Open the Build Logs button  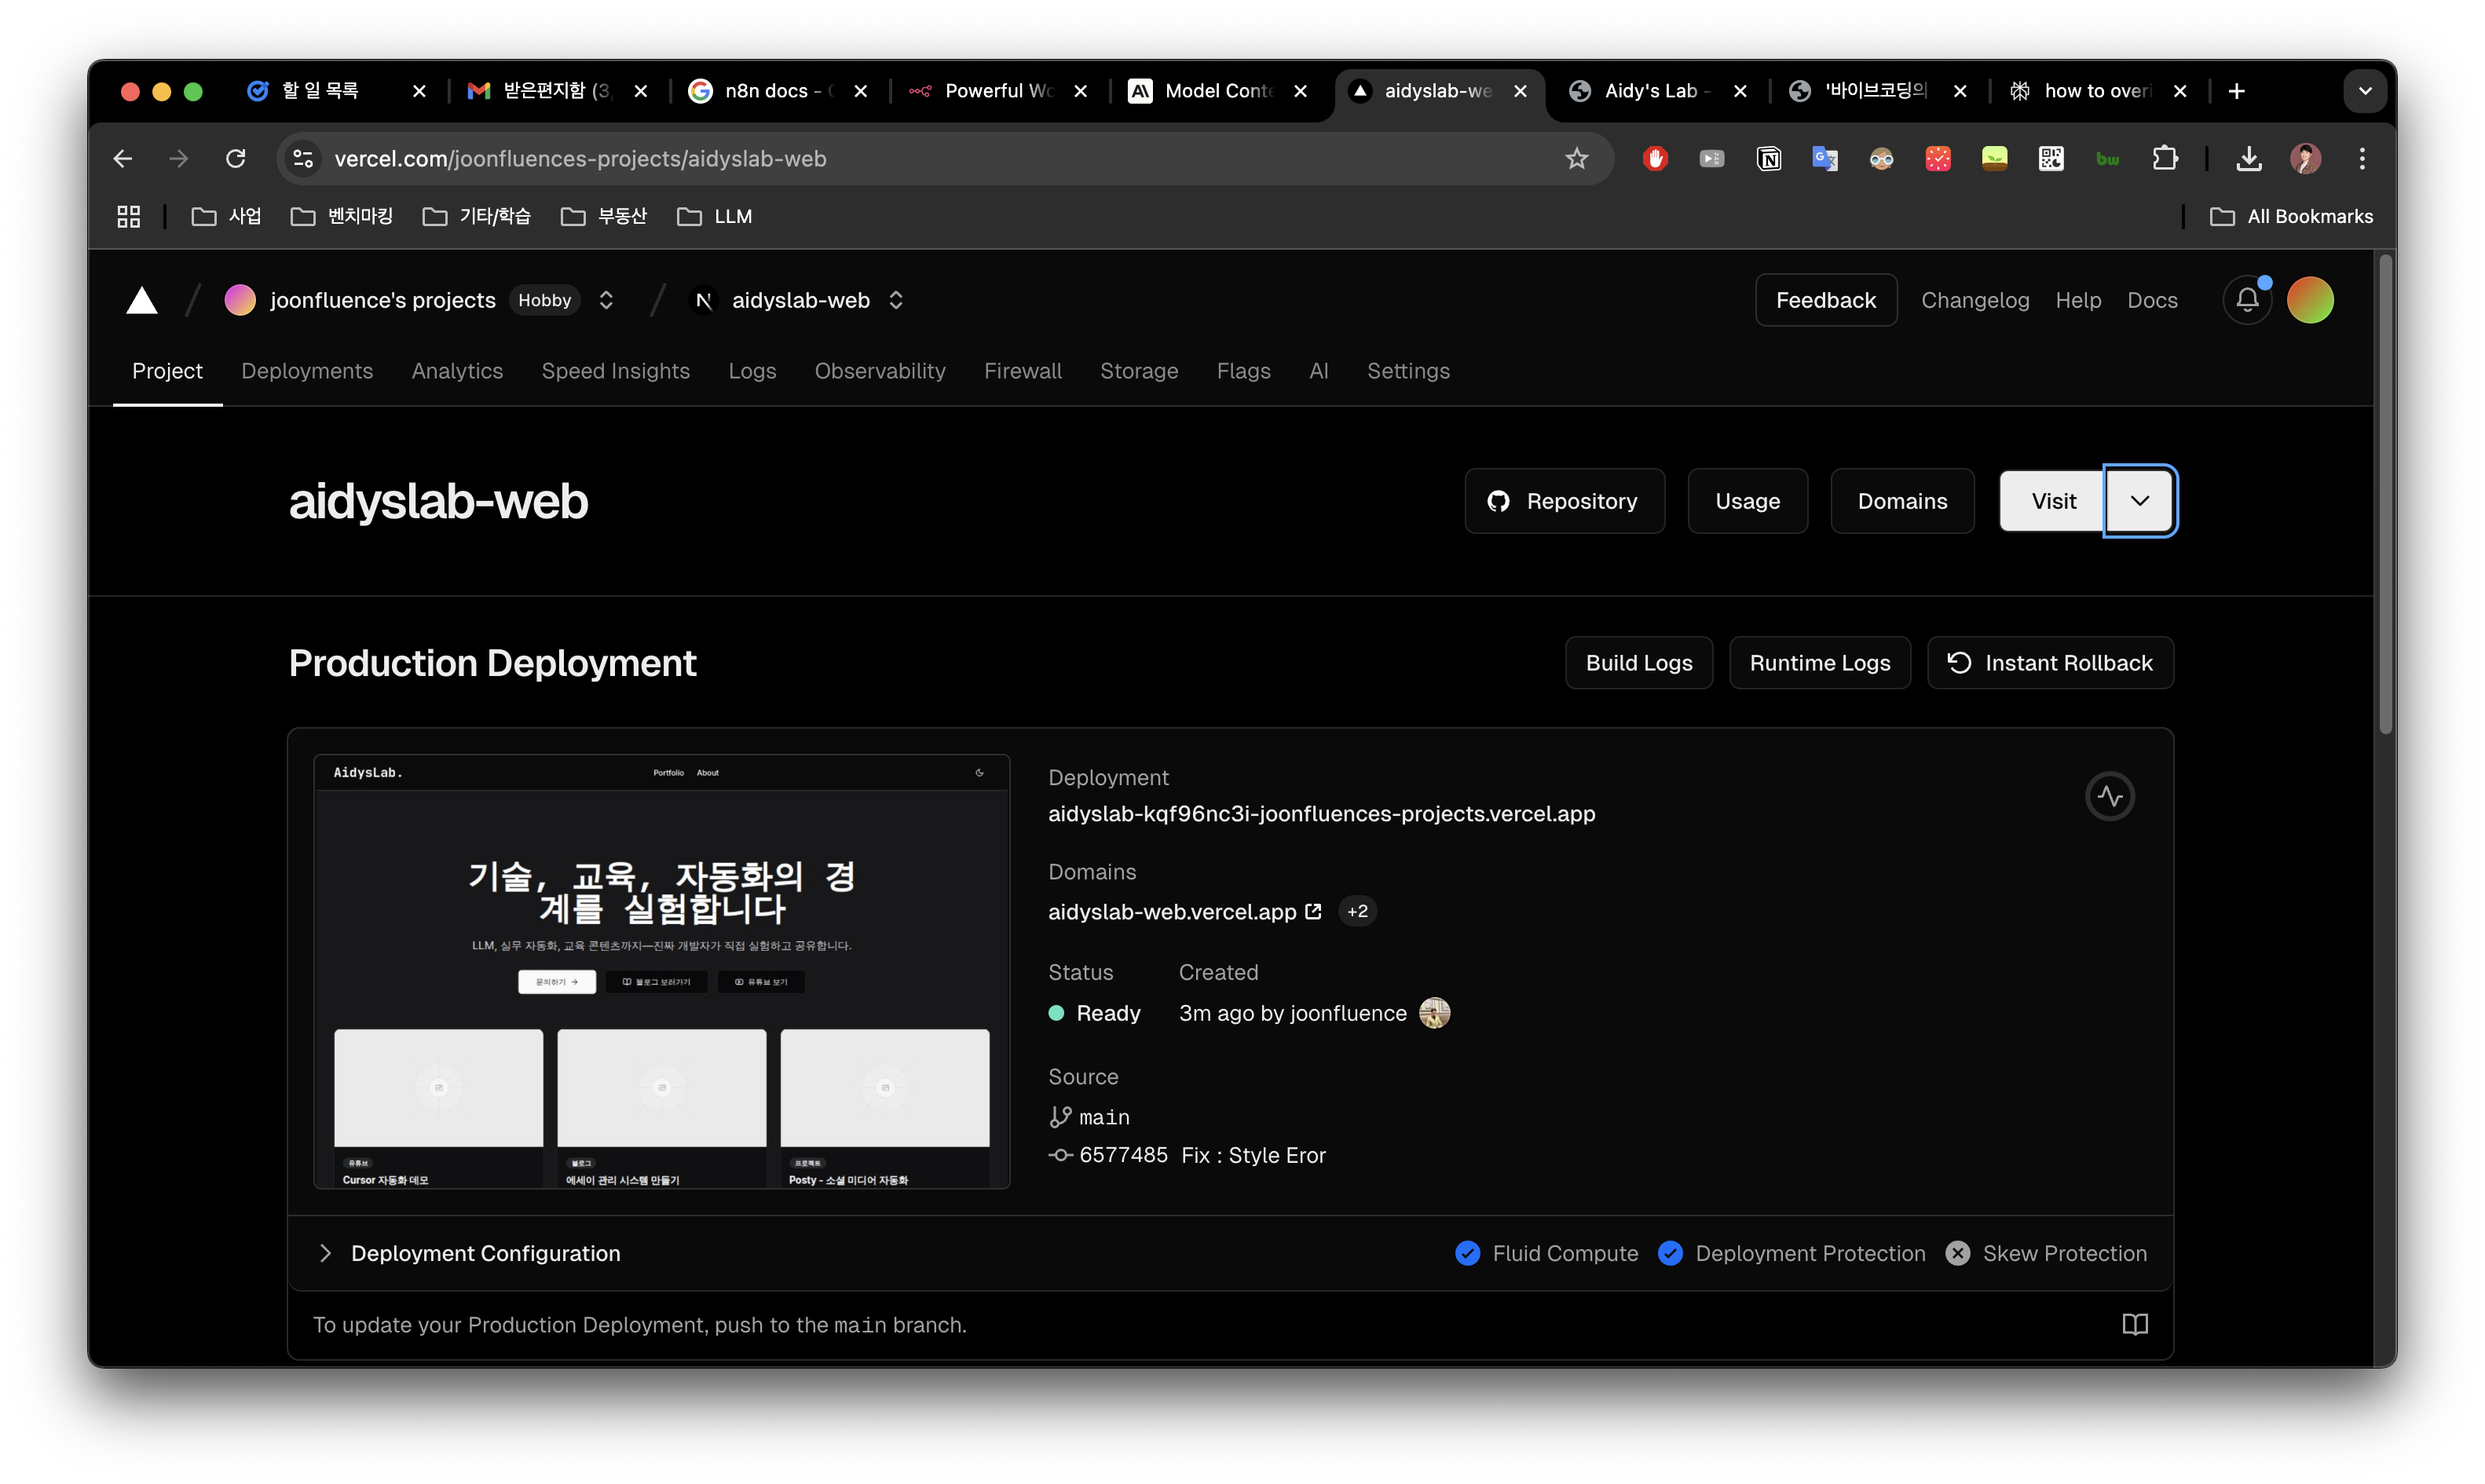[1638, 663]
